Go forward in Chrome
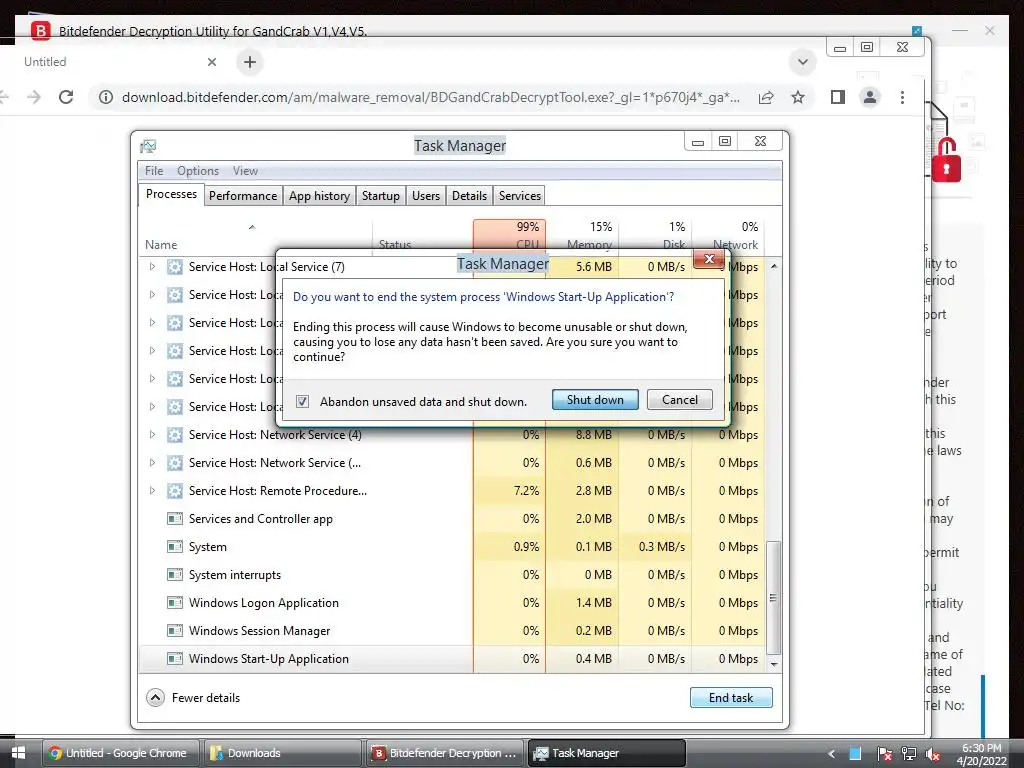The height and width of the screenshot is (768, 1024). pyautogui.click(x=34, y=97)
